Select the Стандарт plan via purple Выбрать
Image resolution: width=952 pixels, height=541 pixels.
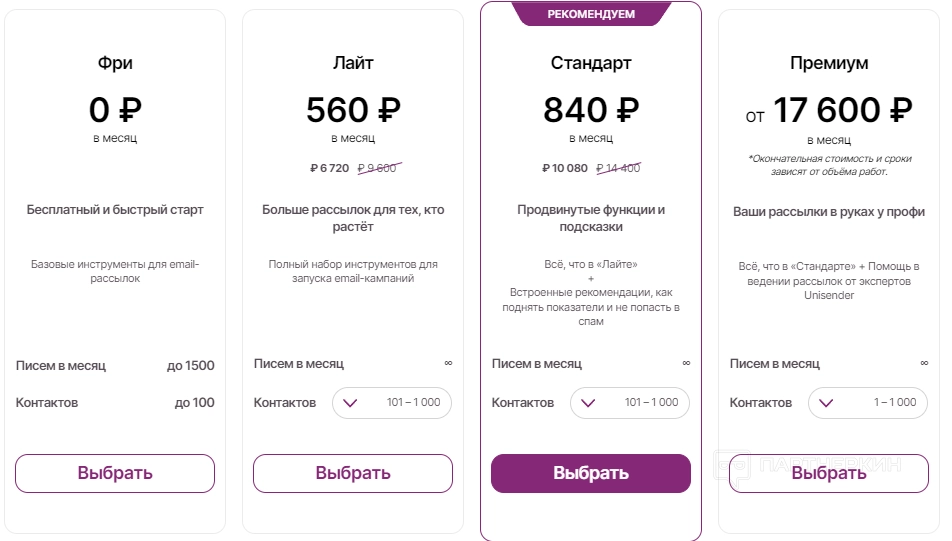click(590, 473)
